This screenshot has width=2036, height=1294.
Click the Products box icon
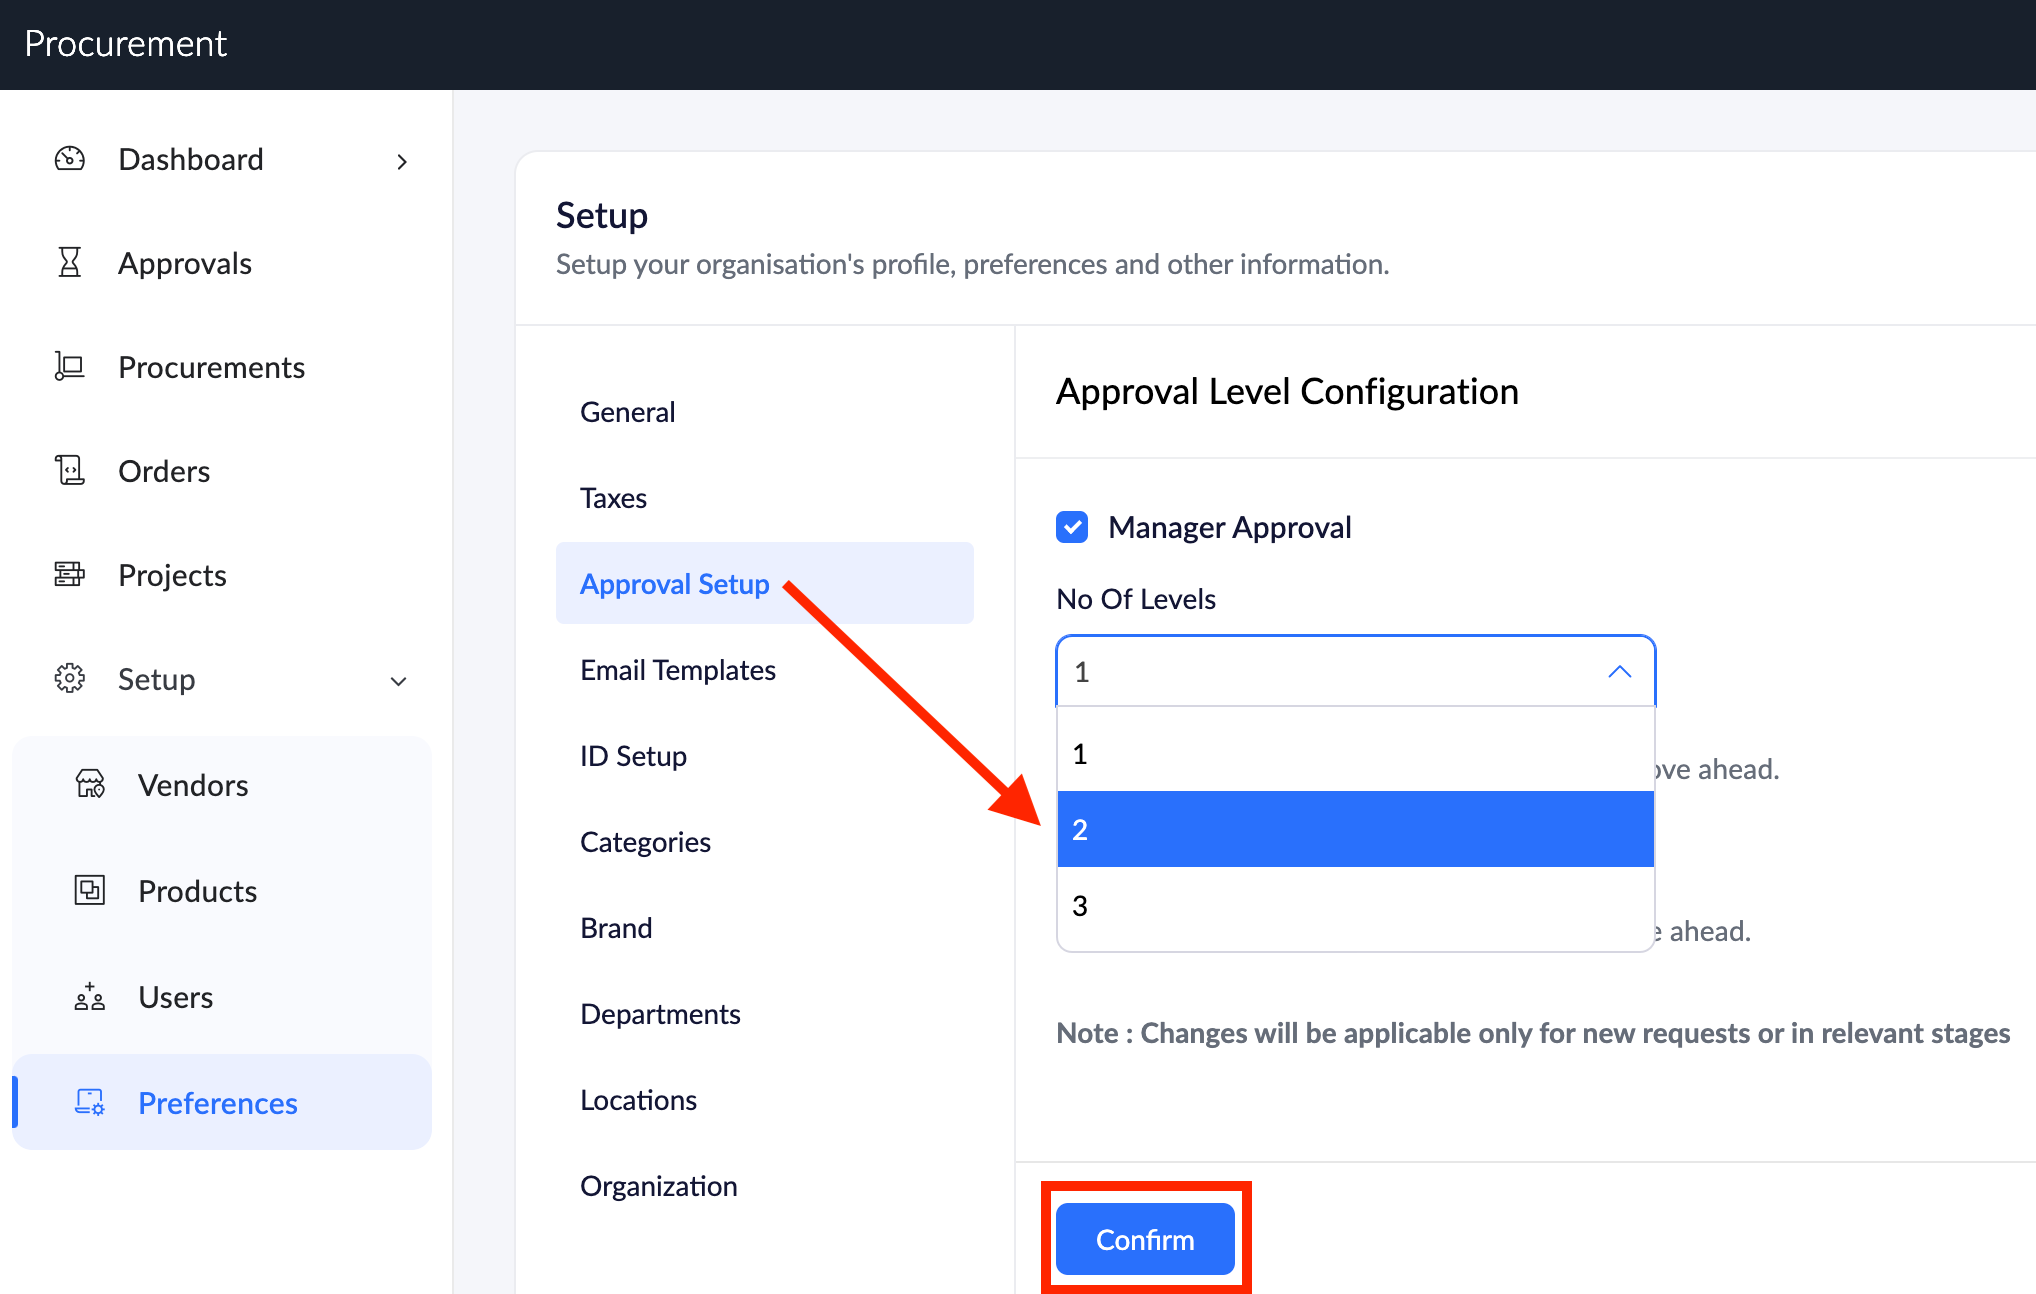(90, 890)
